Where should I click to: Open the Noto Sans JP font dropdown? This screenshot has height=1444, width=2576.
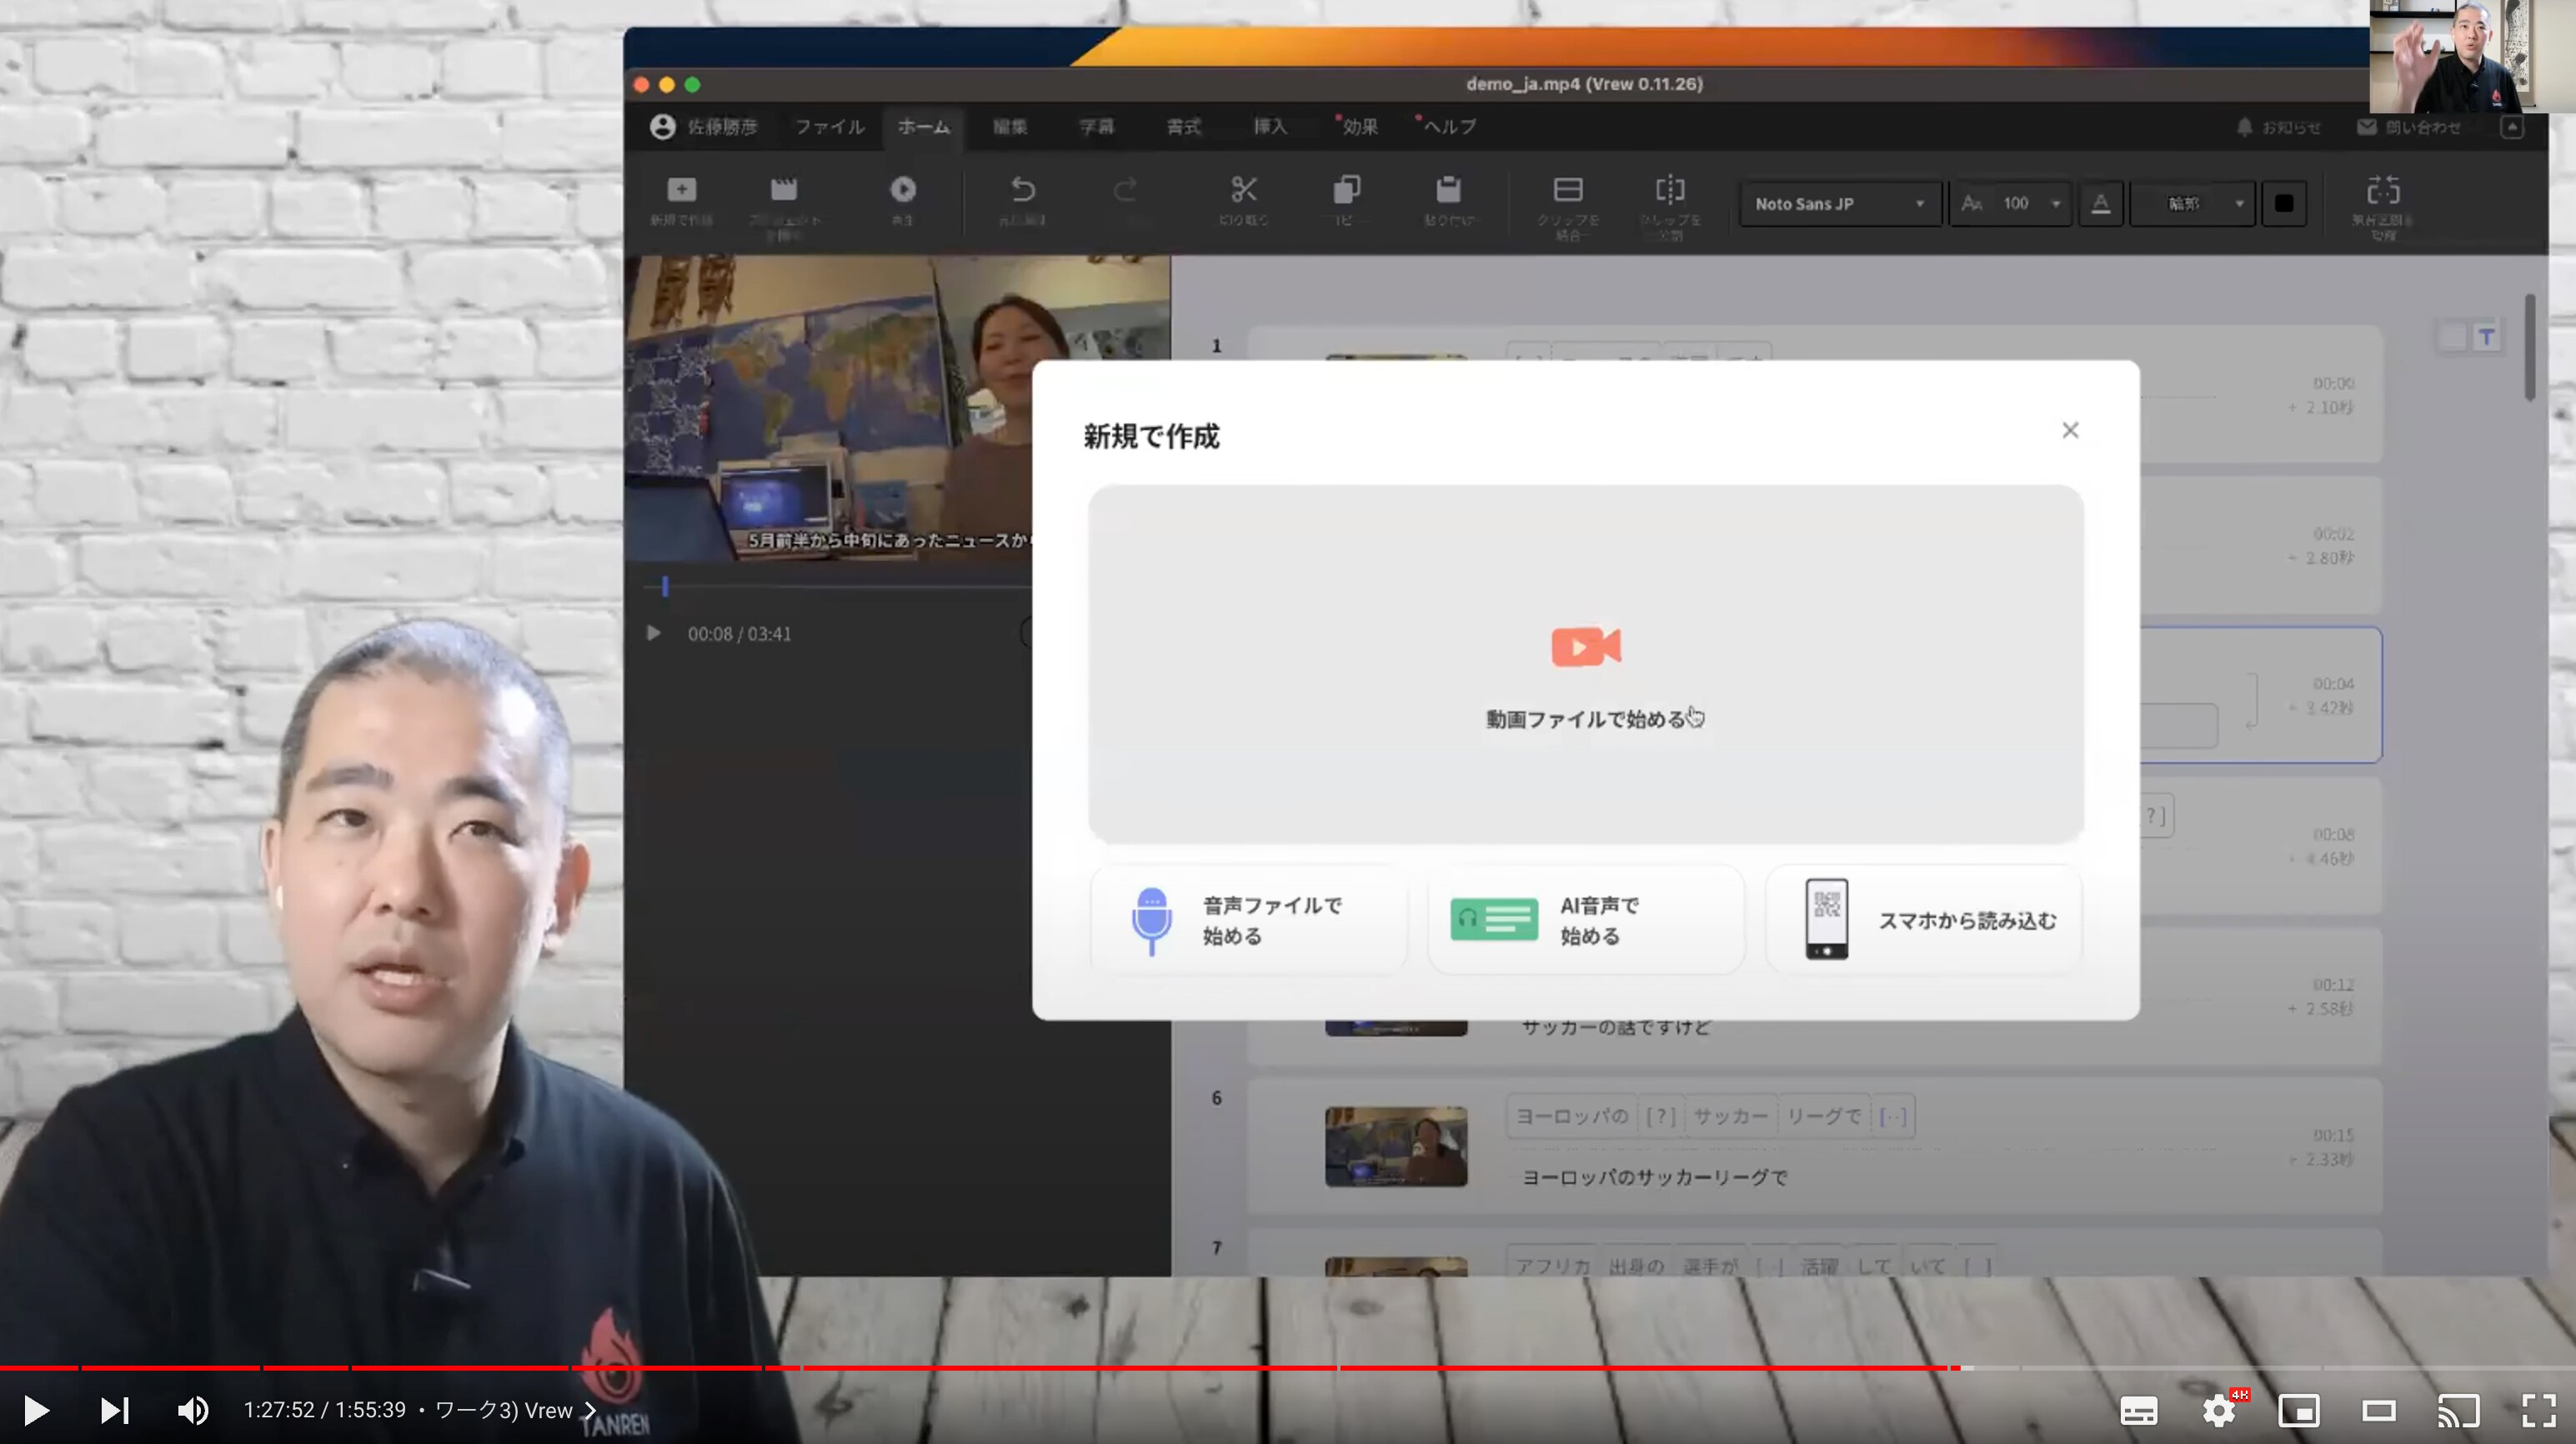[x=1840, y=204]
